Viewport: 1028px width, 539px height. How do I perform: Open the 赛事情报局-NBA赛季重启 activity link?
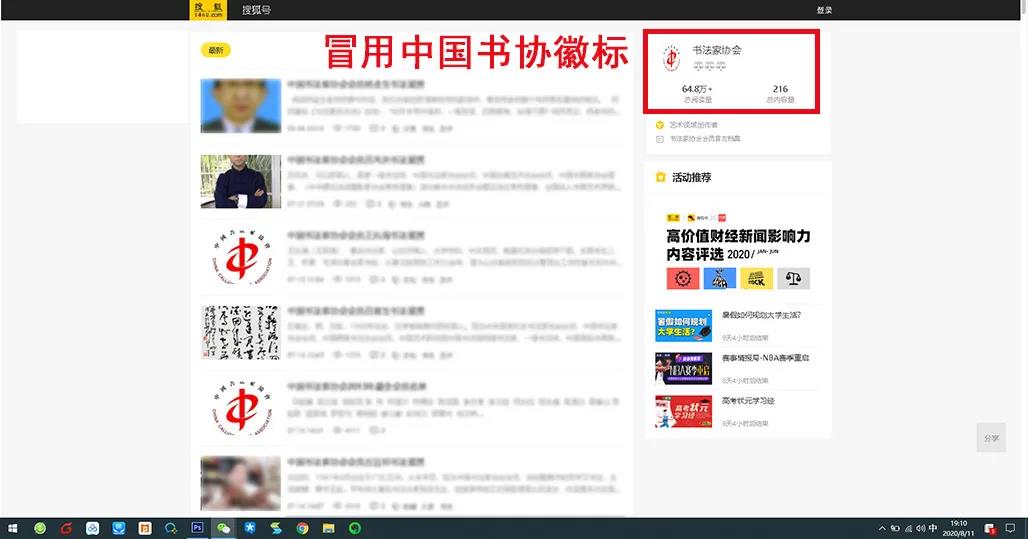coord(765,358)
